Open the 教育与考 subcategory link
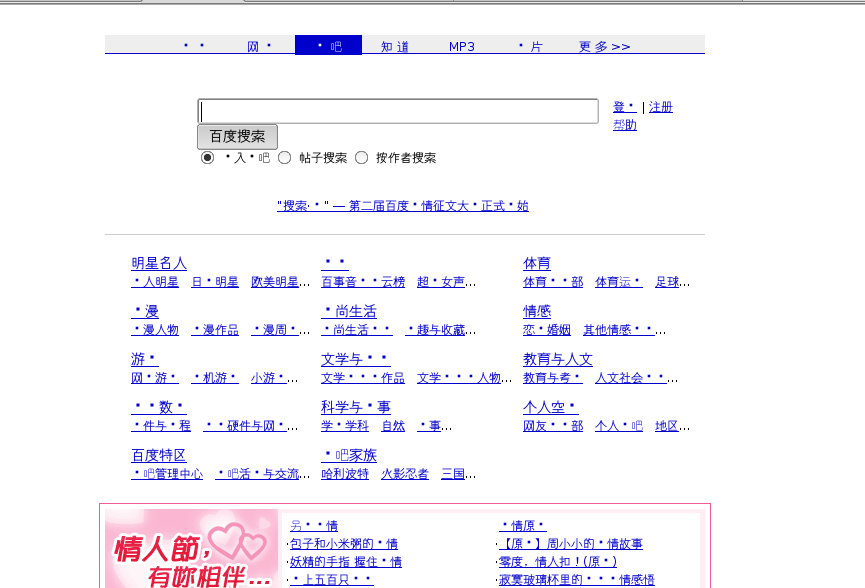The image size is (865, 588). 553,378
